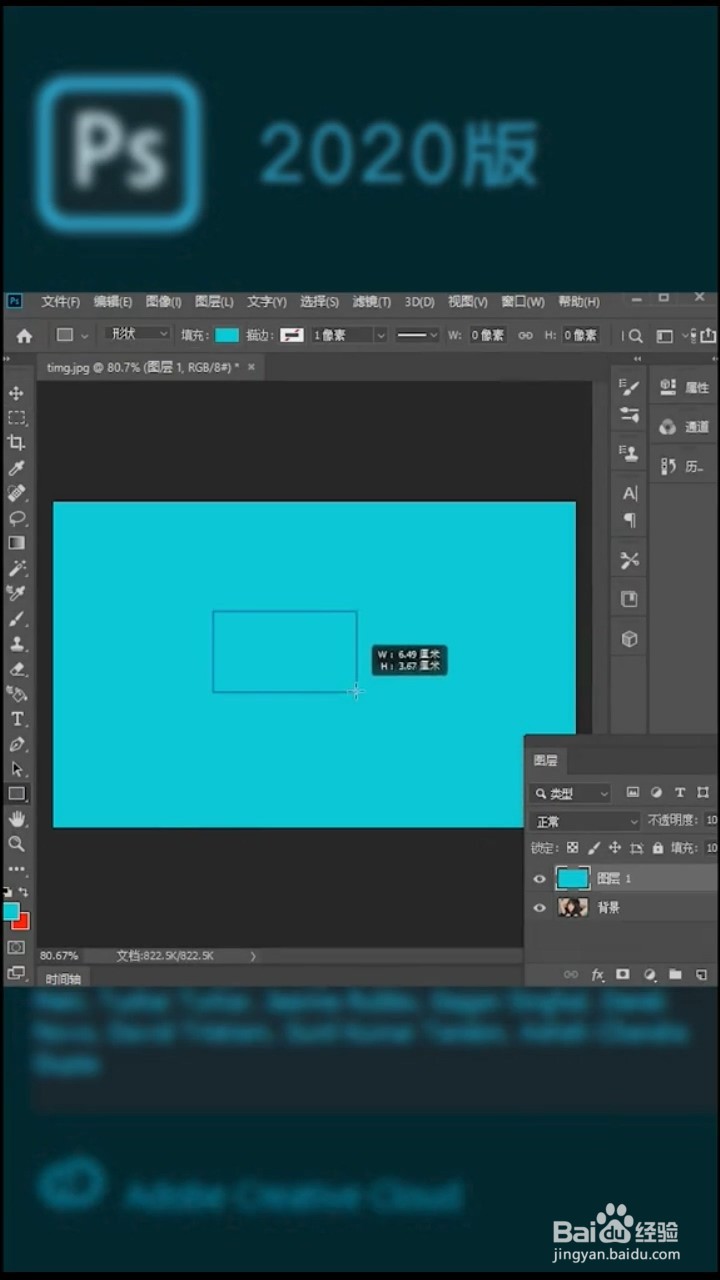The image size is (720, 1280).
Task: Open the rectangle tool preset picker
Action: point(71,335)
